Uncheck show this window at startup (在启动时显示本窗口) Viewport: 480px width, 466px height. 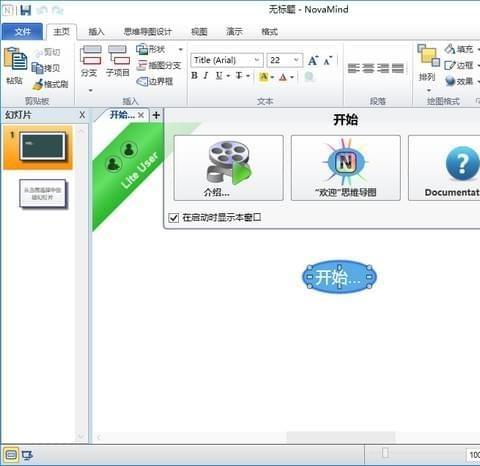pyautogui.click(x=174, y=218)
